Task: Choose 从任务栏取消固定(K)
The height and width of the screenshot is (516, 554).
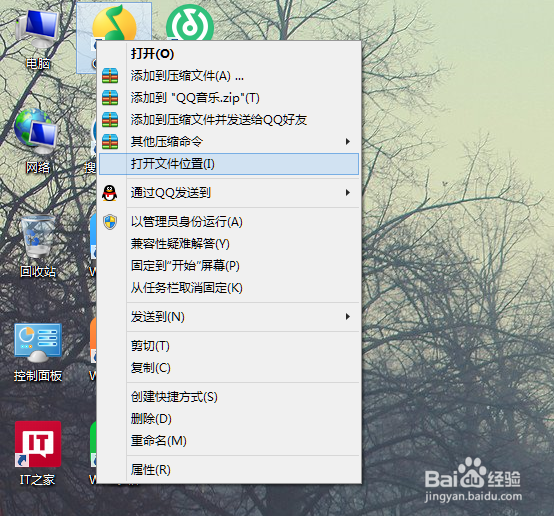Action: pos(229,288)
